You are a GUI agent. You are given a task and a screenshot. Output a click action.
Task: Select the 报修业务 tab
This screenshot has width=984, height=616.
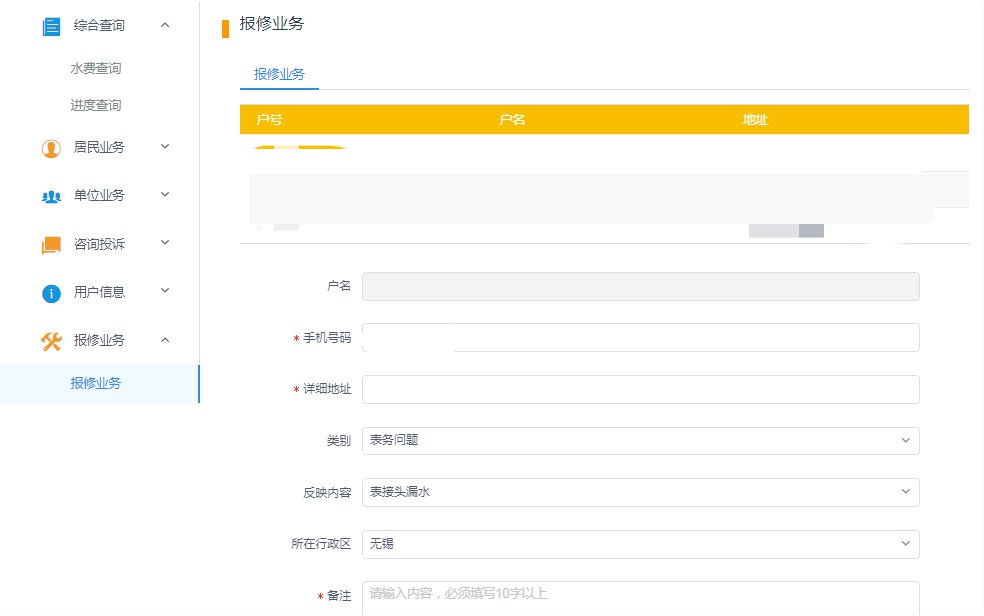(x=279, y=75)
